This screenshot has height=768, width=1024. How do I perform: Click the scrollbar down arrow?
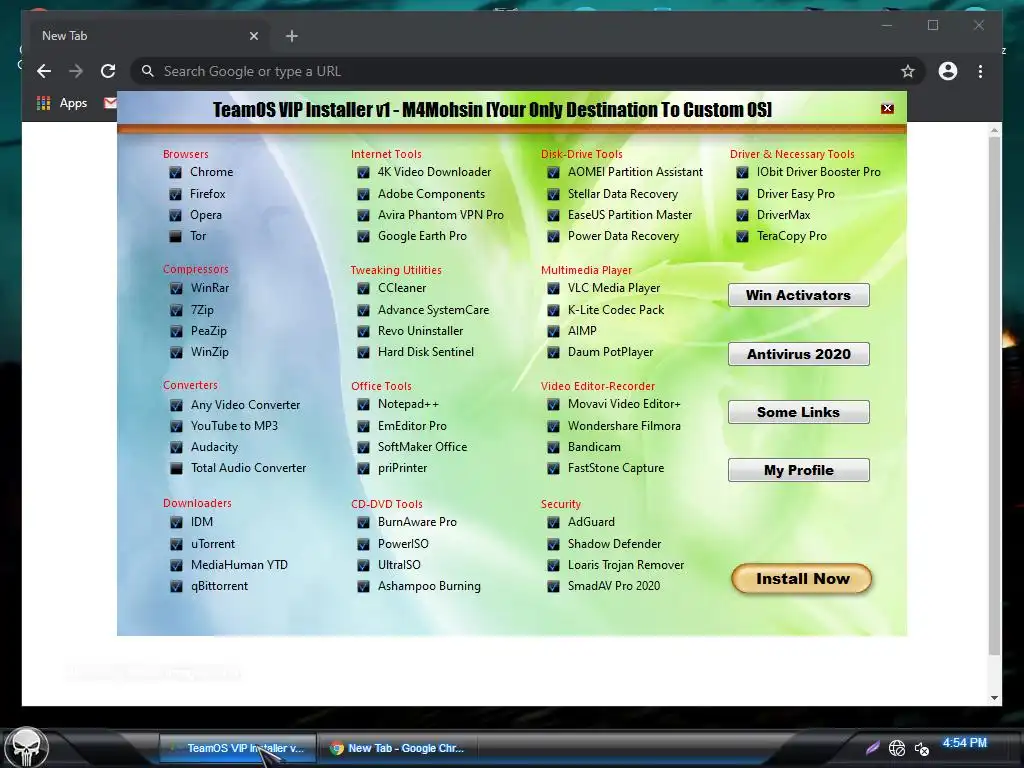click(994, 698)
